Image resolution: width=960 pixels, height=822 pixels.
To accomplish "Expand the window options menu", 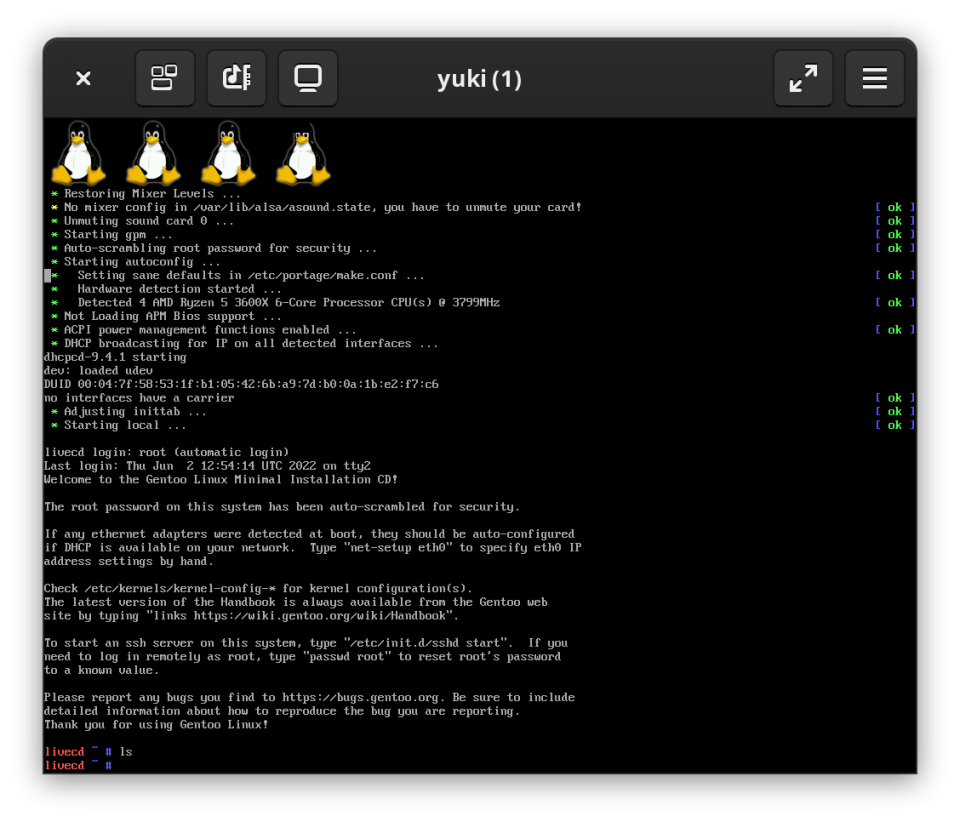I will click(875, 78).
